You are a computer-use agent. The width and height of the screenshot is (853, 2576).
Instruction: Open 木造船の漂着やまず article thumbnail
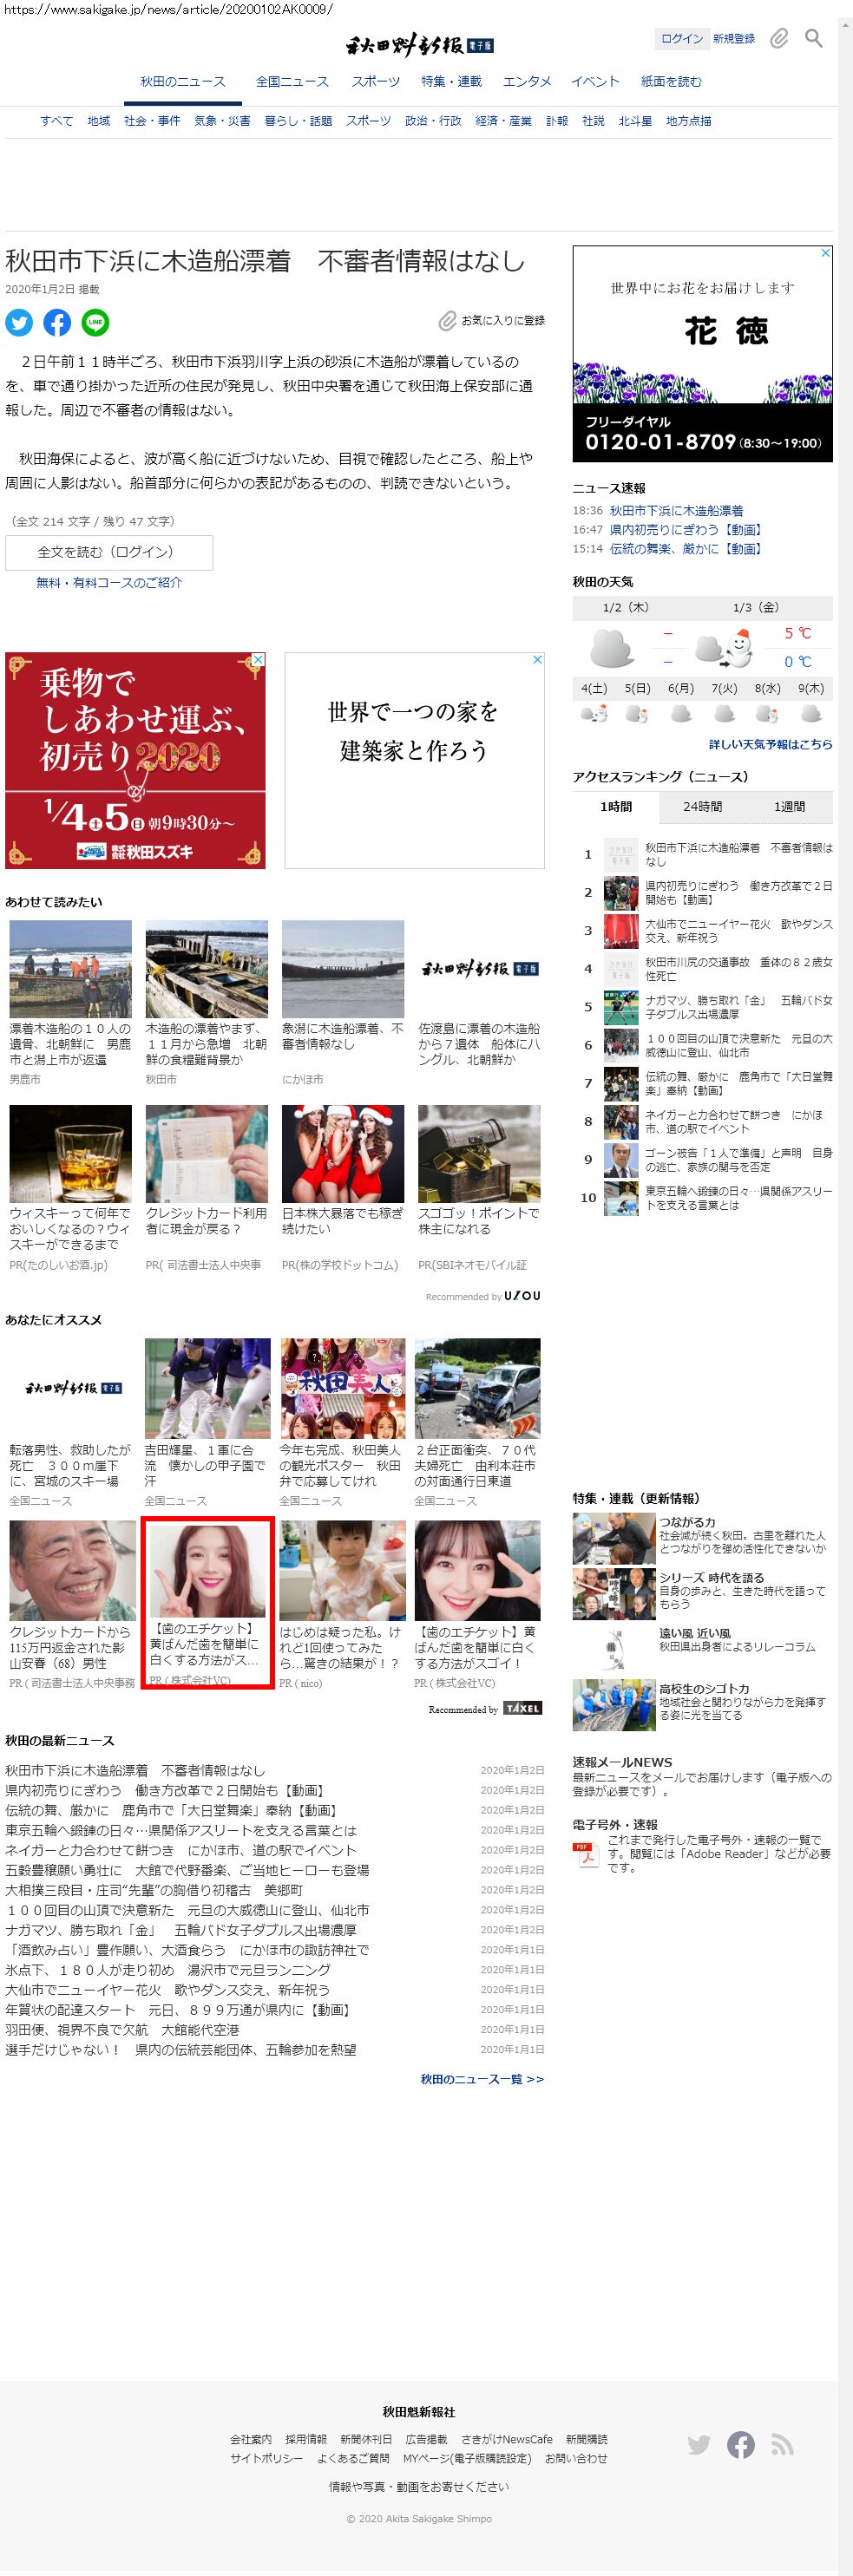[x=207, y=969]
